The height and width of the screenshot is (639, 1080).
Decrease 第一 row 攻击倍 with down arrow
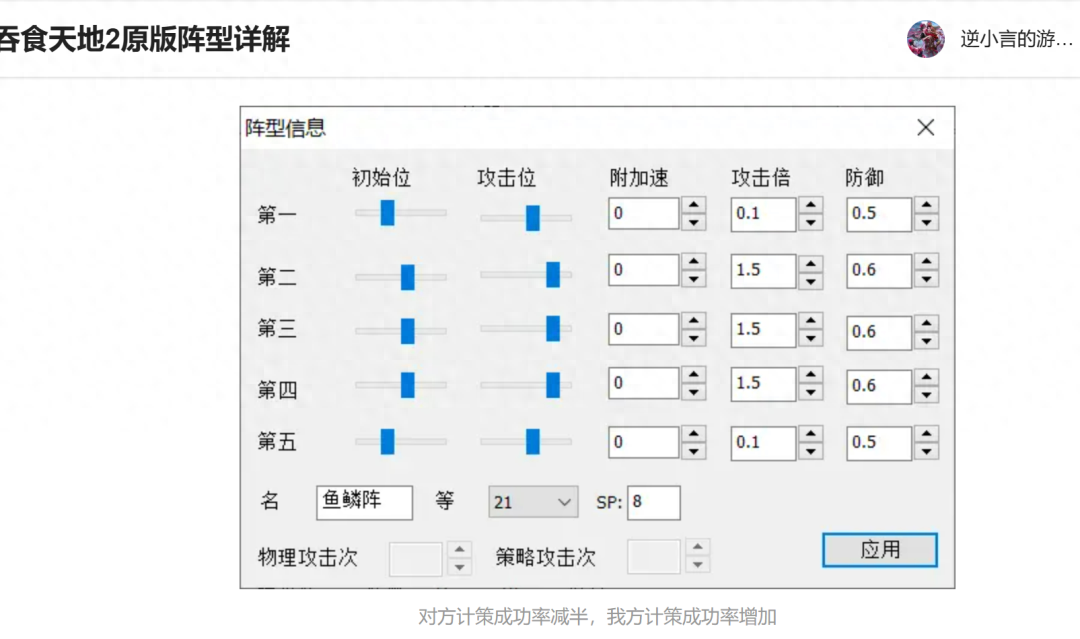tap(811, 222)
